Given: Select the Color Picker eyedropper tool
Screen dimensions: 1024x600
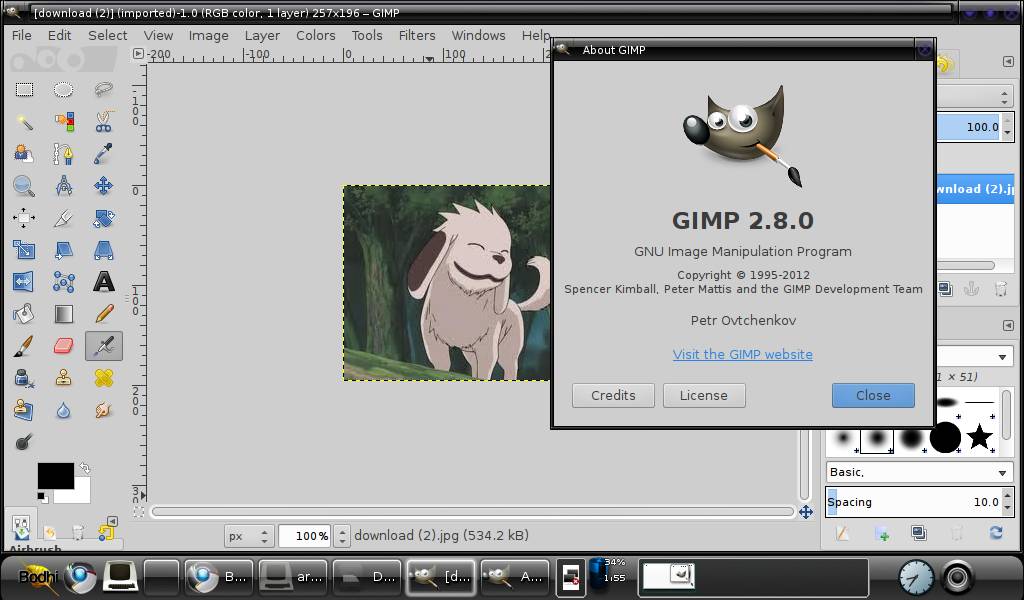Looking at the screenshot, I should [x=103, y=153].
